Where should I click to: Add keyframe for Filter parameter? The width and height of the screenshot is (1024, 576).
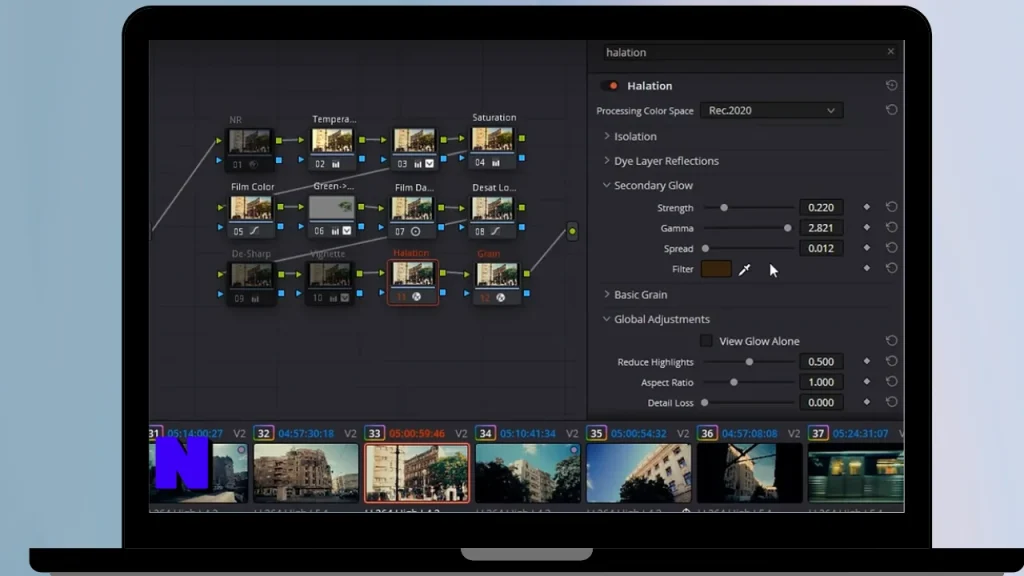tap(867, 268)
